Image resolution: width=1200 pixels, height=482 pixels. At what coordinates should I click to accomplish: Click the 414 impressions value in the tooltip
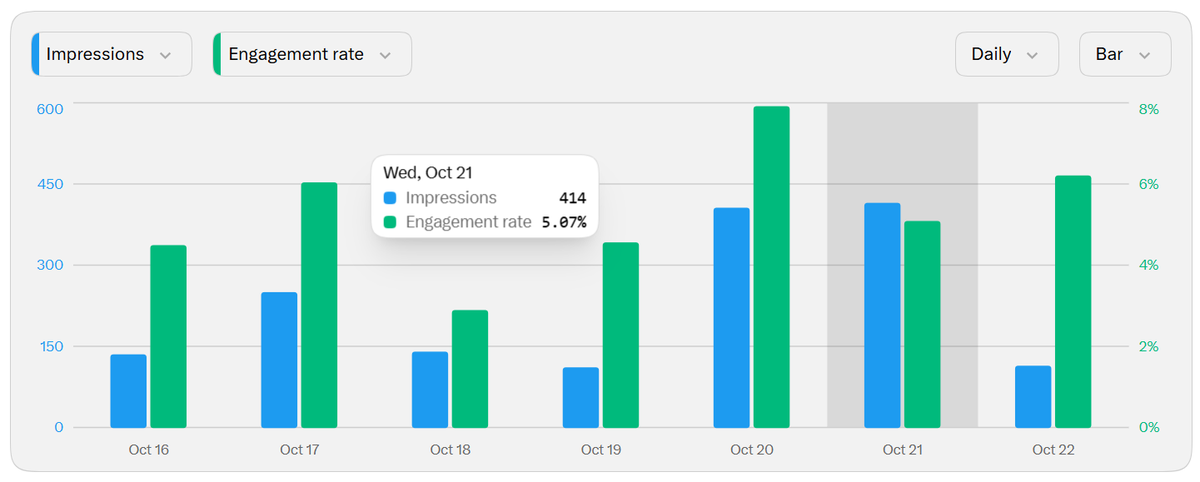(x=572, y=198)
